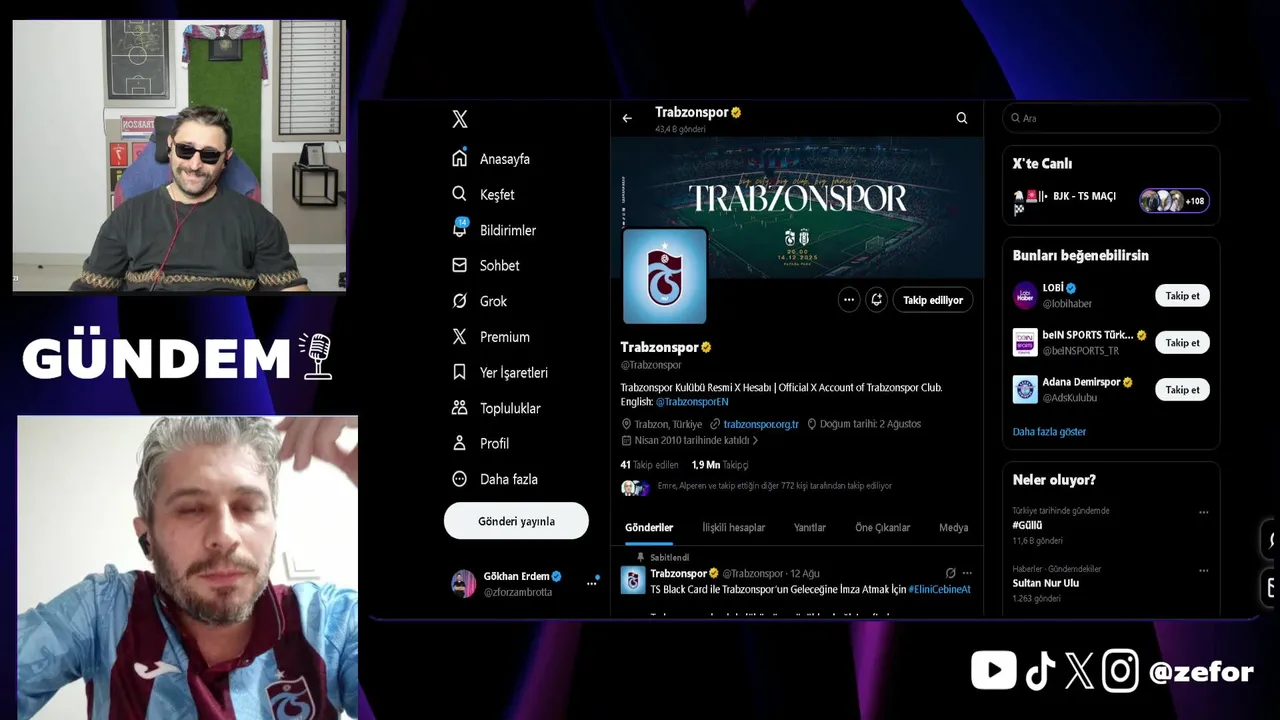The width and height of the screenshot is (1280, 720).
Task: Click Neler oluyor? heading
Action: (x=1054, y=480)
